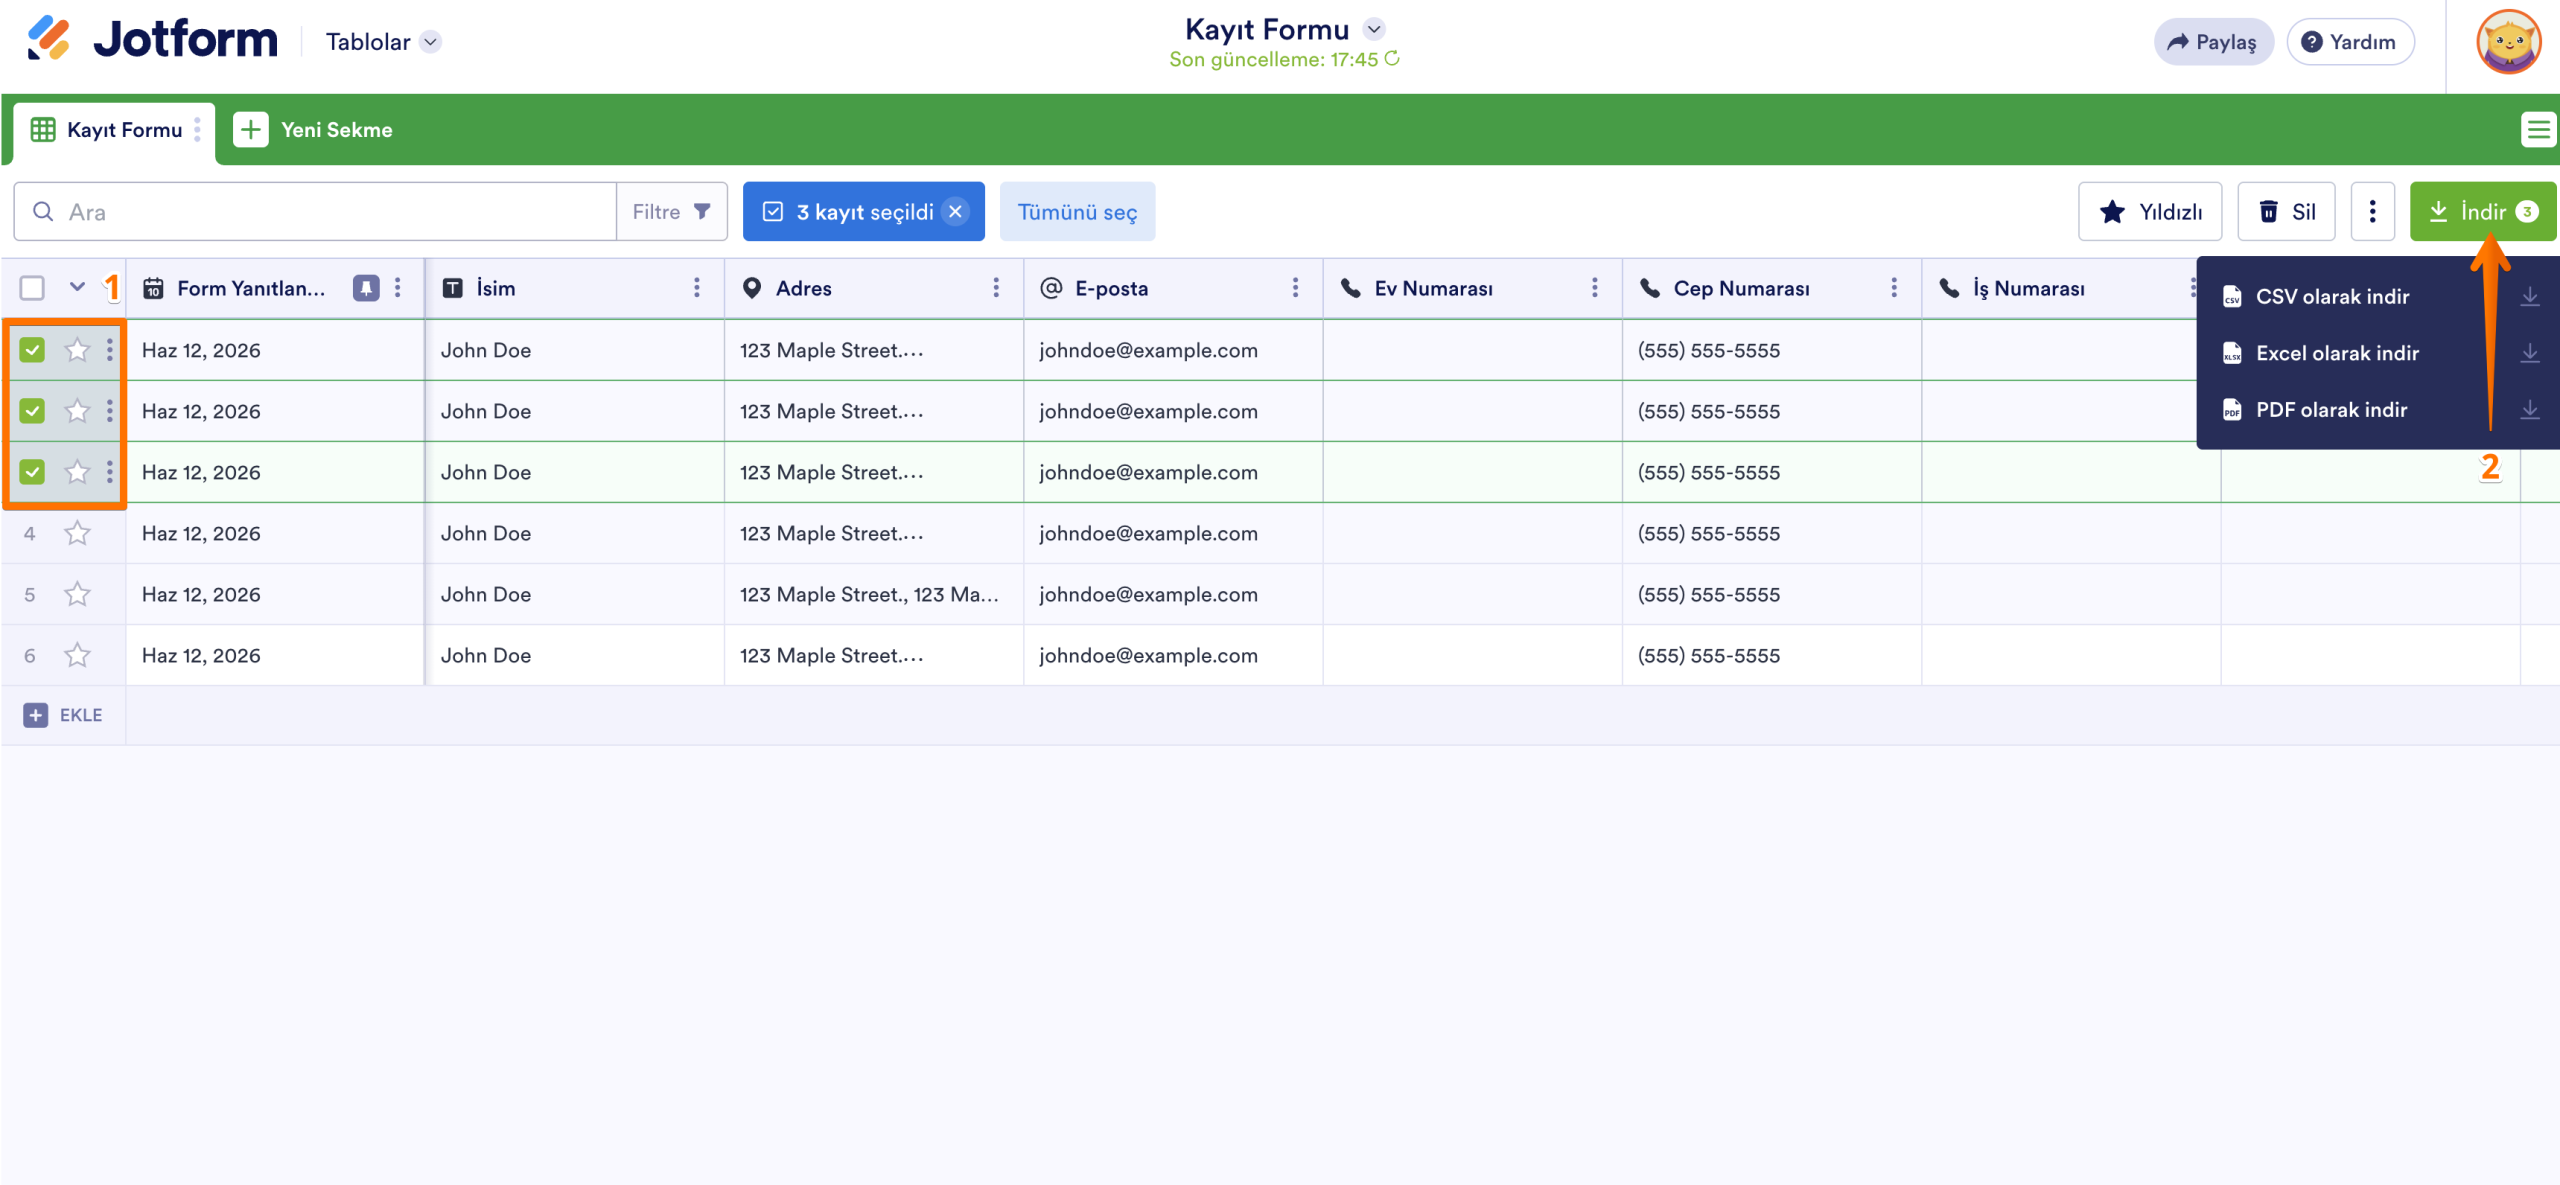Open the user avatar menu

(2508, 42)
